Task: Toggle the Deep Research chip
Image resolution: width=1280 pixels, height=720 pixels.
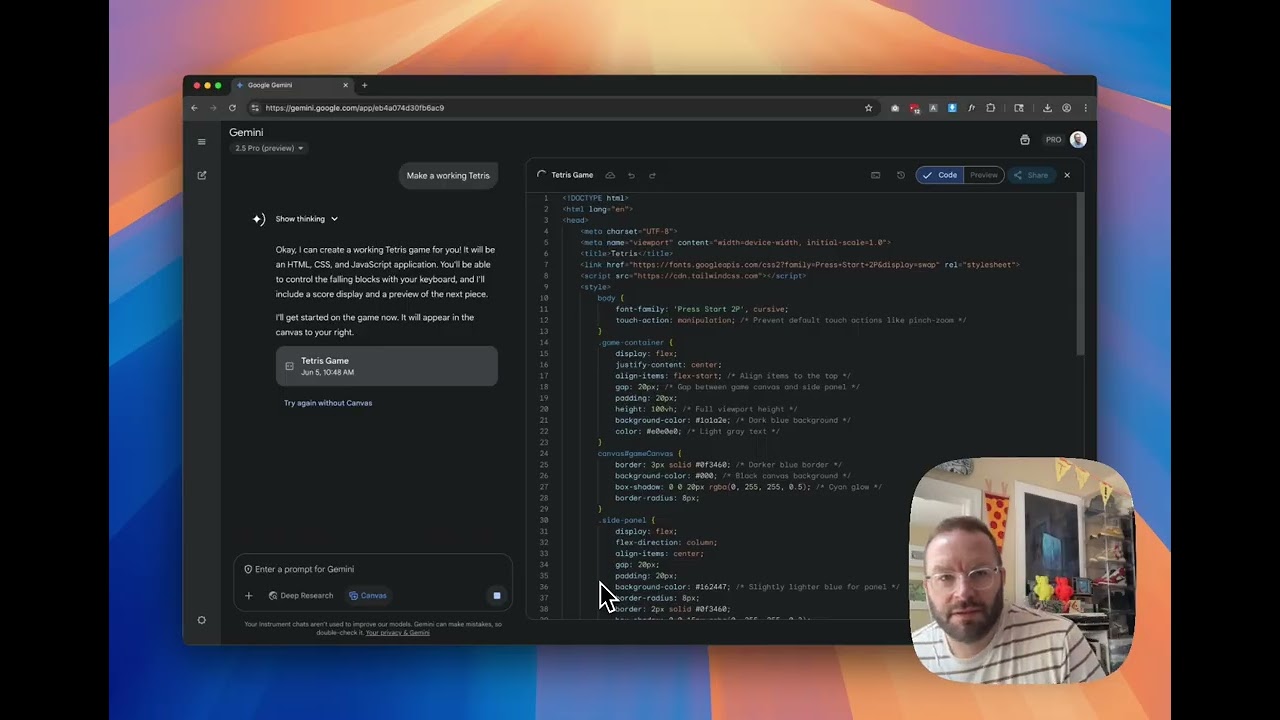Action: [301, 596]
